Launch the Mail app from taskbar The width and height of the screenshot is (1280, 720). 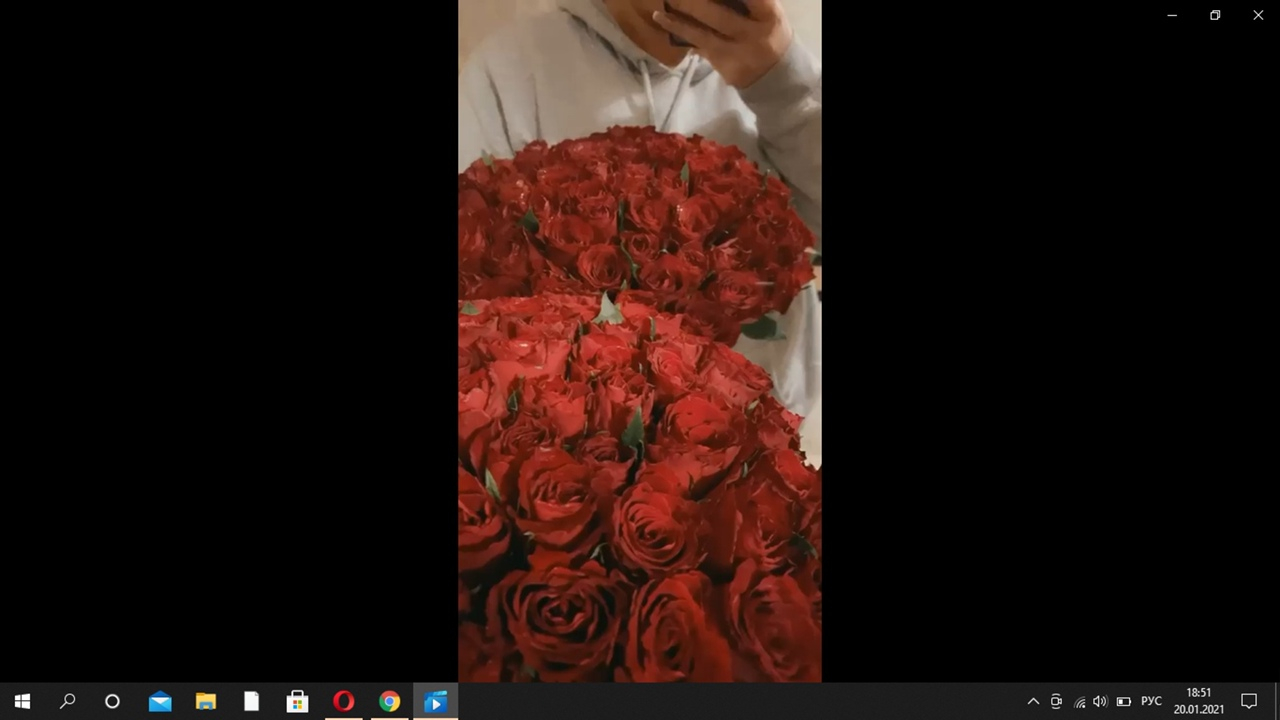(x=160, y=702)
